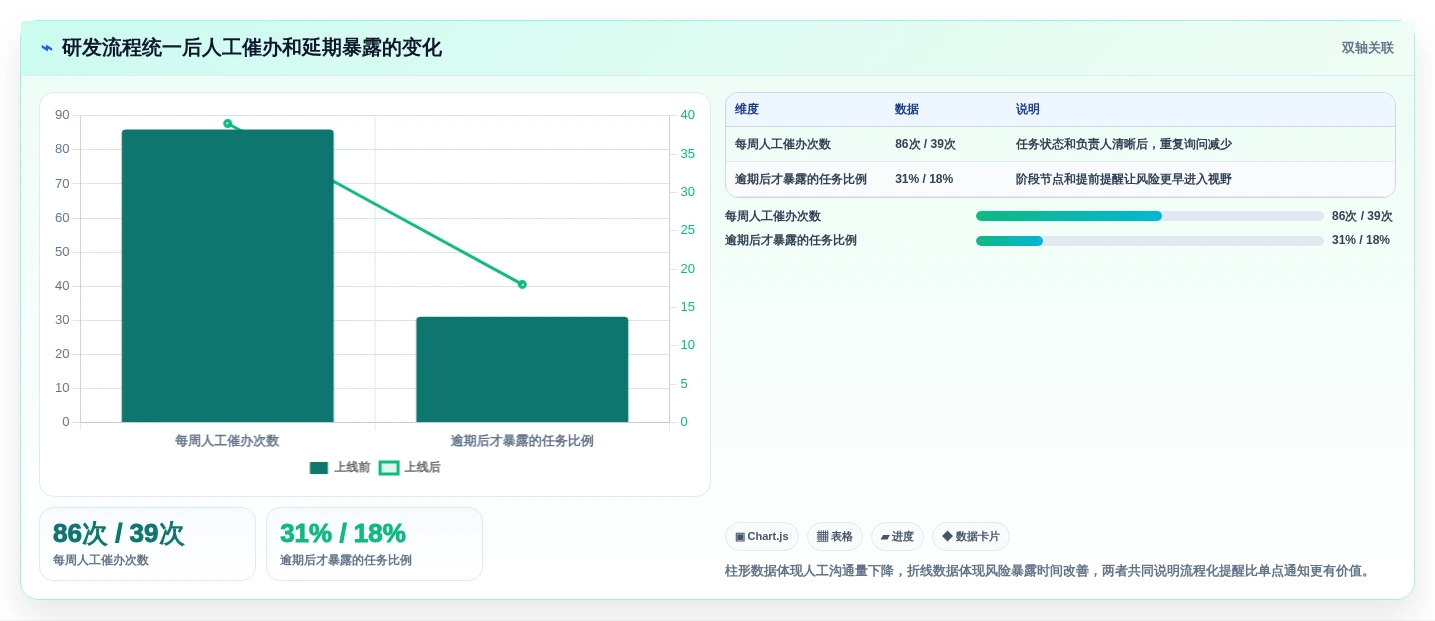
Task: Click the 逾期后才暴露的任务比例 progress bar
Action: tap(1150, 241)
